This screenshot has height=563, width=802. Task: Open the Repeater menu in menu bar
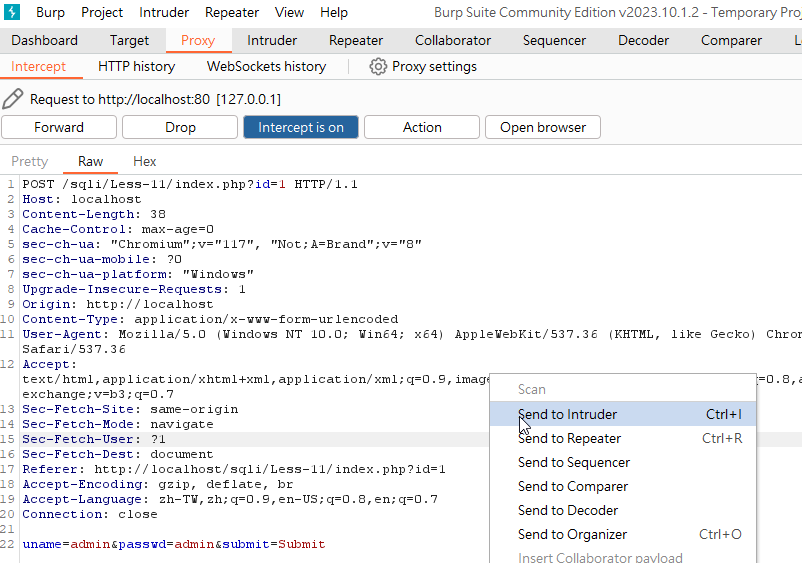[232, 12]
